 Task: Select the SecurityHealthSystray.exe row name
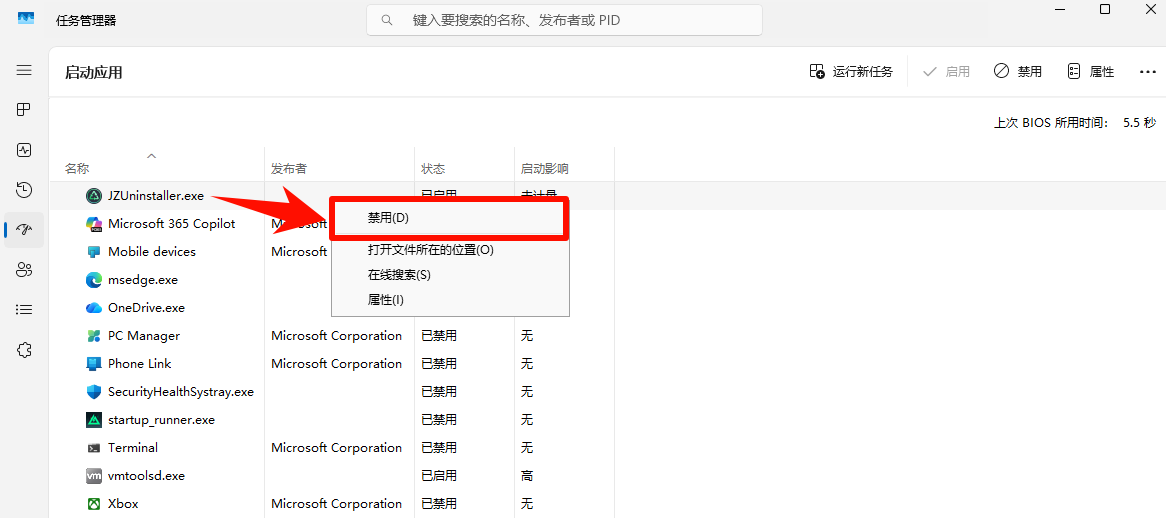pos(181,392)
